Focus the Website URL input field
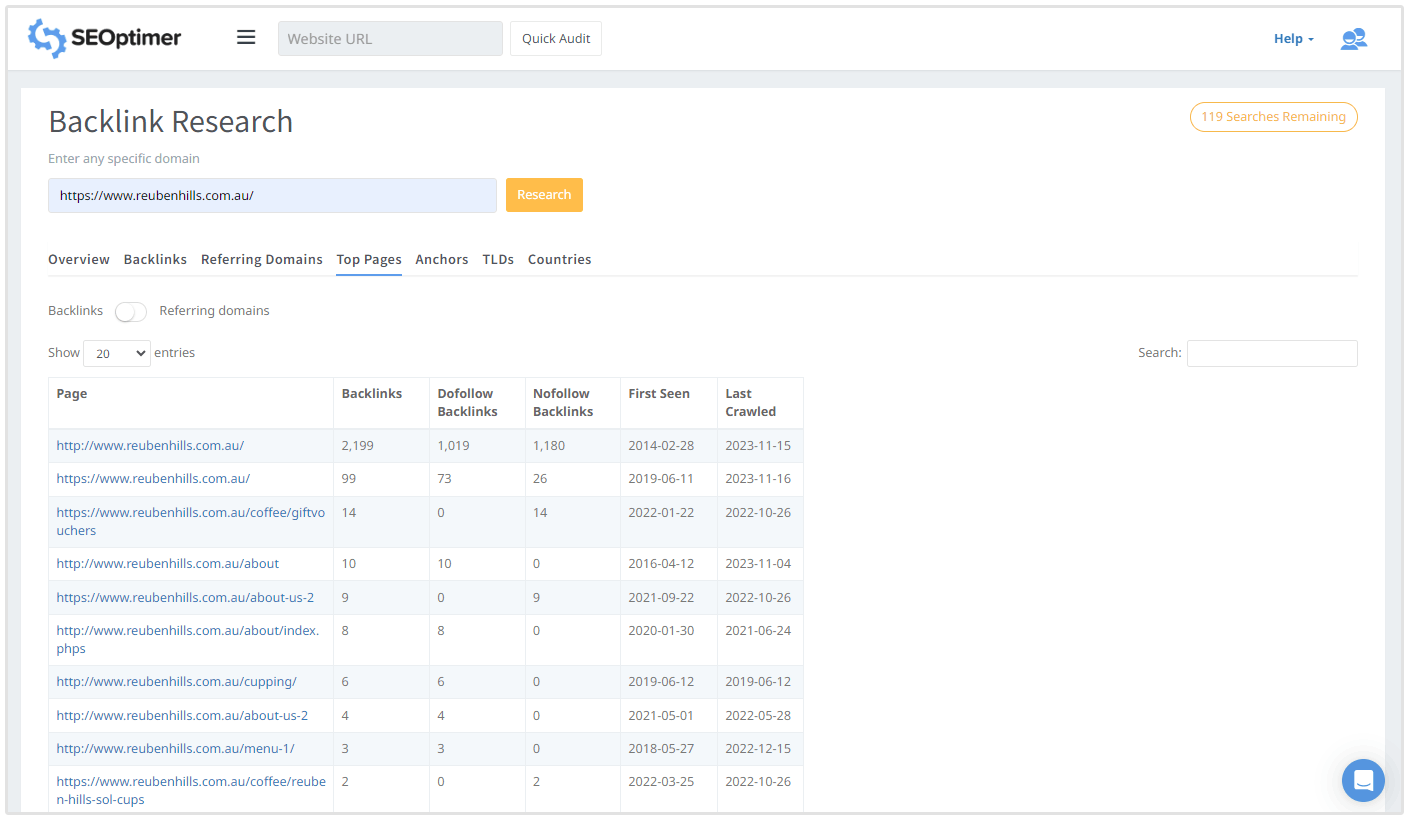 (390, 39)
